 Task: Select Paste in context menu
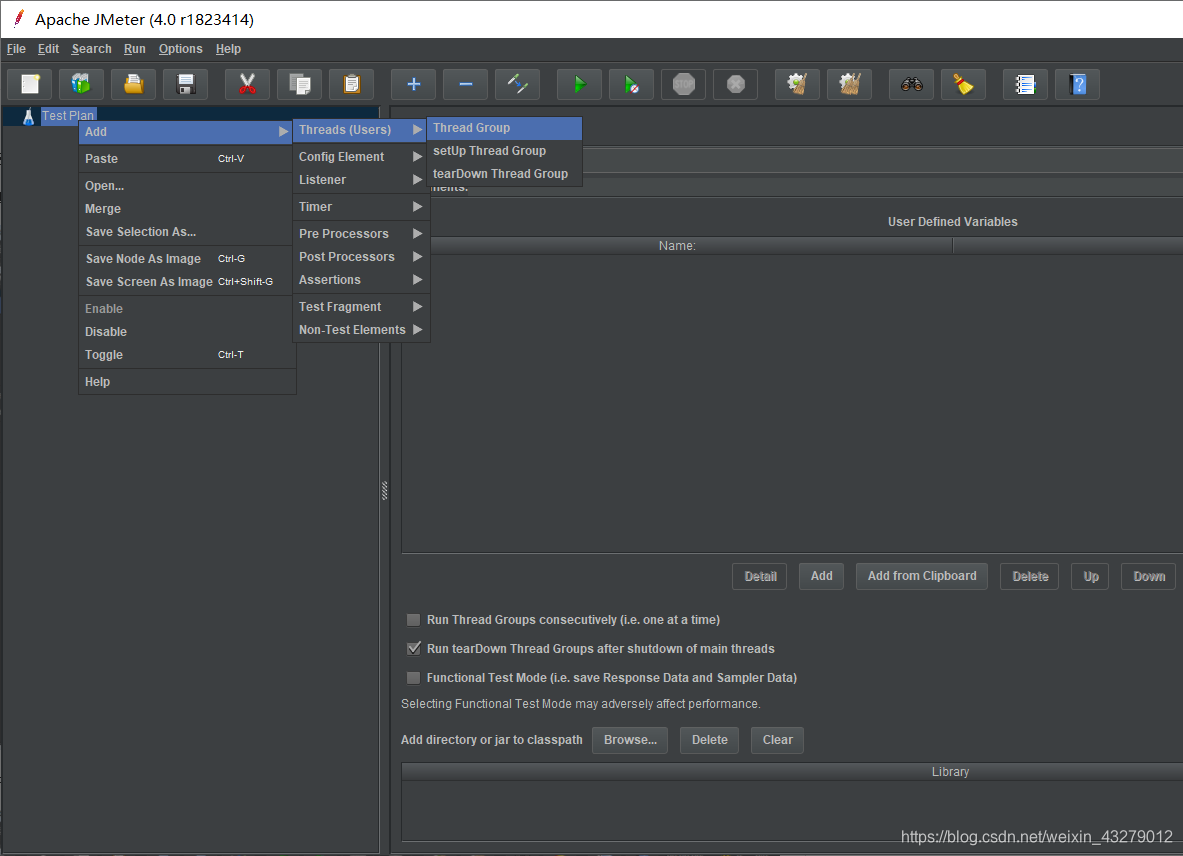(x=186, y=158)
